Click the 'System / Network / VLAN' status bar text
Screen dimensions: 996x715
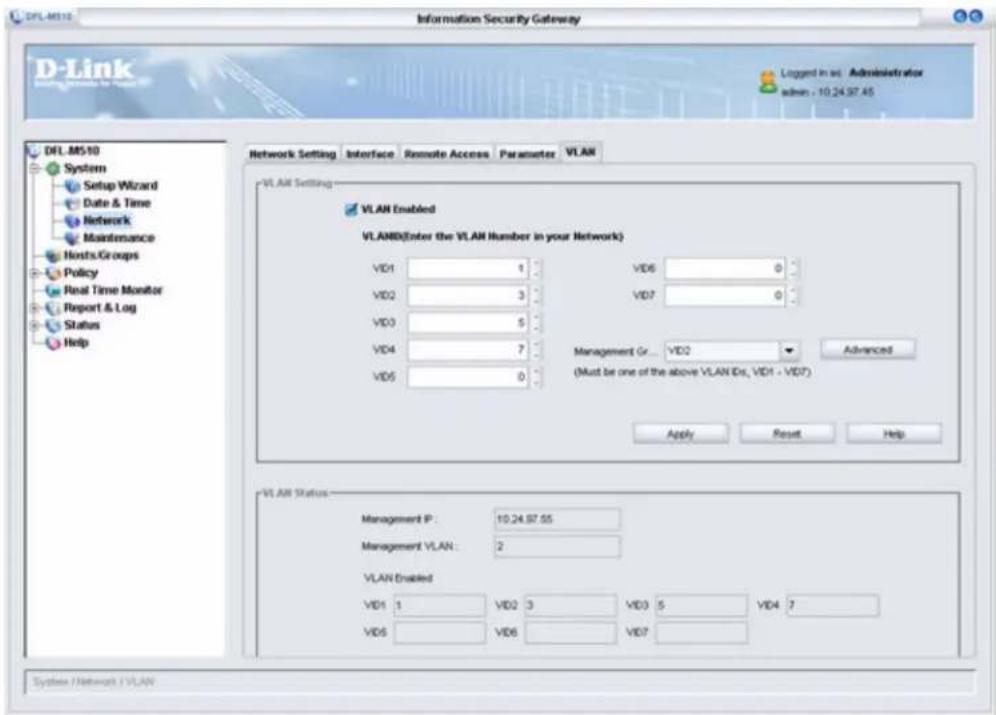[x=93, y=682]
